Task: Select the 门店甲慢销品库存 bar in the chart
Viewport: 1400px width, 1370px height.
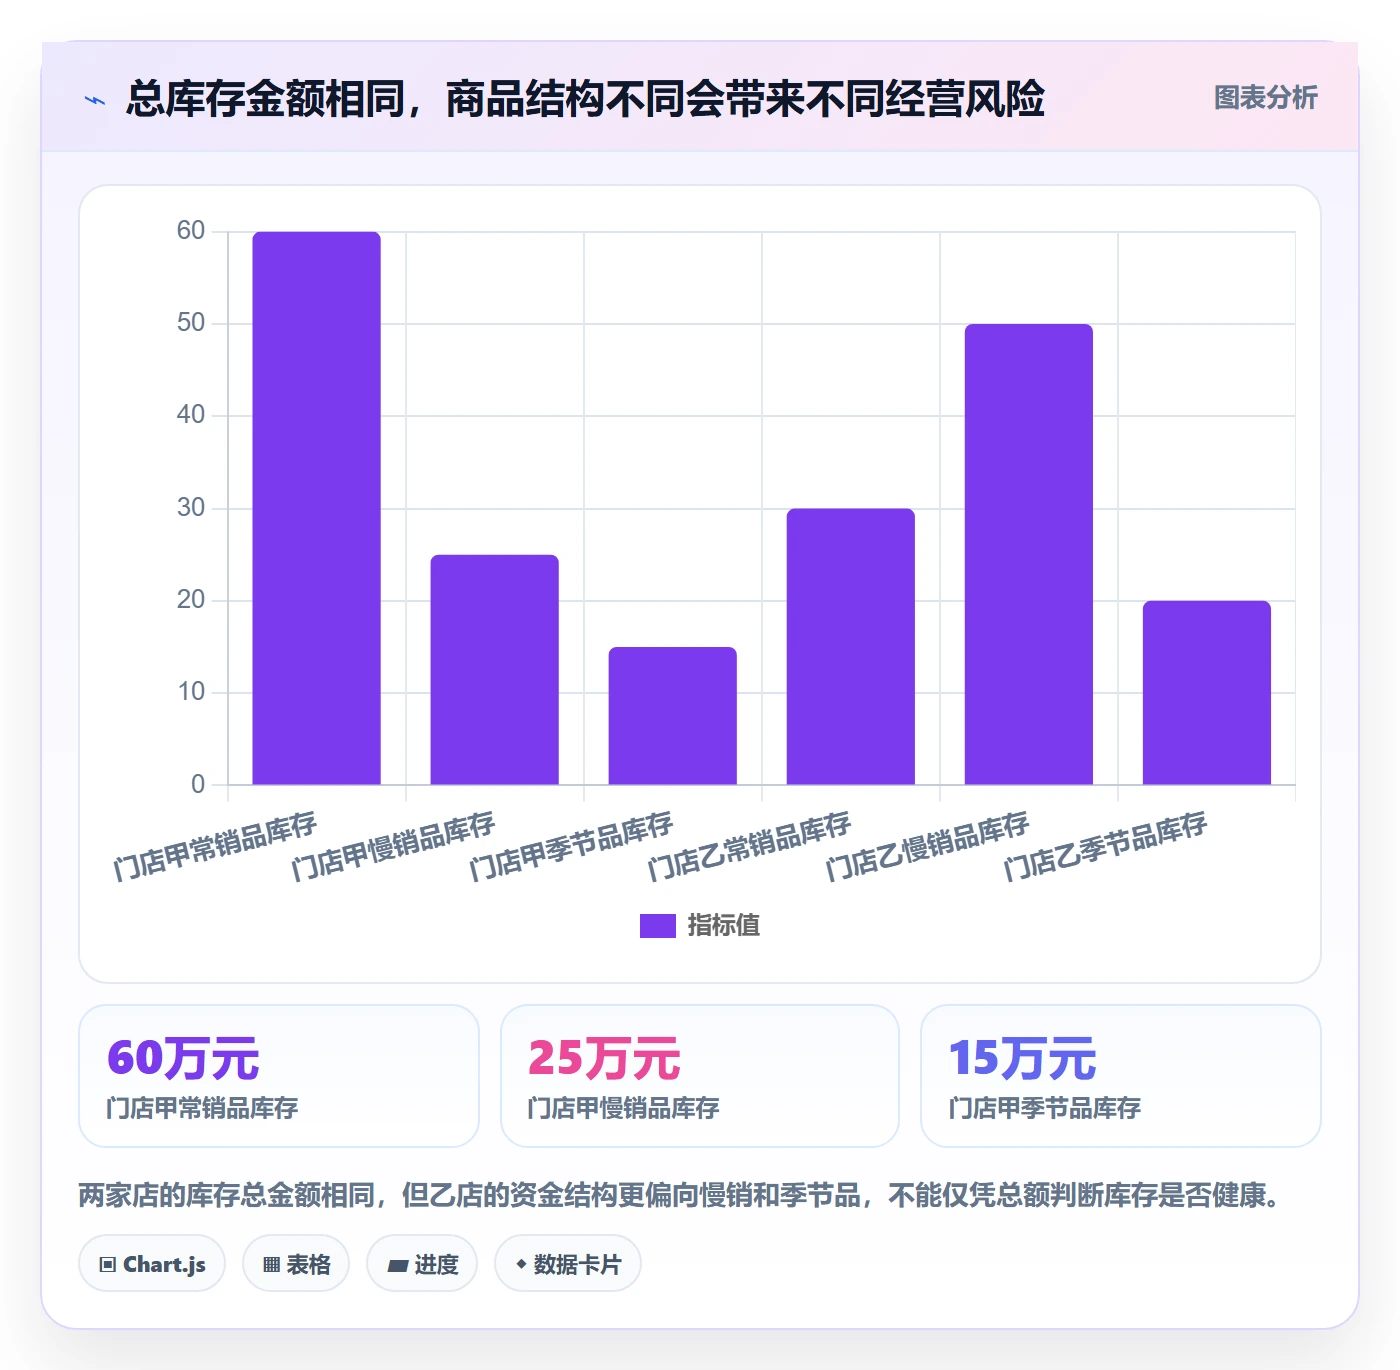Action: [x=494, y=670]
